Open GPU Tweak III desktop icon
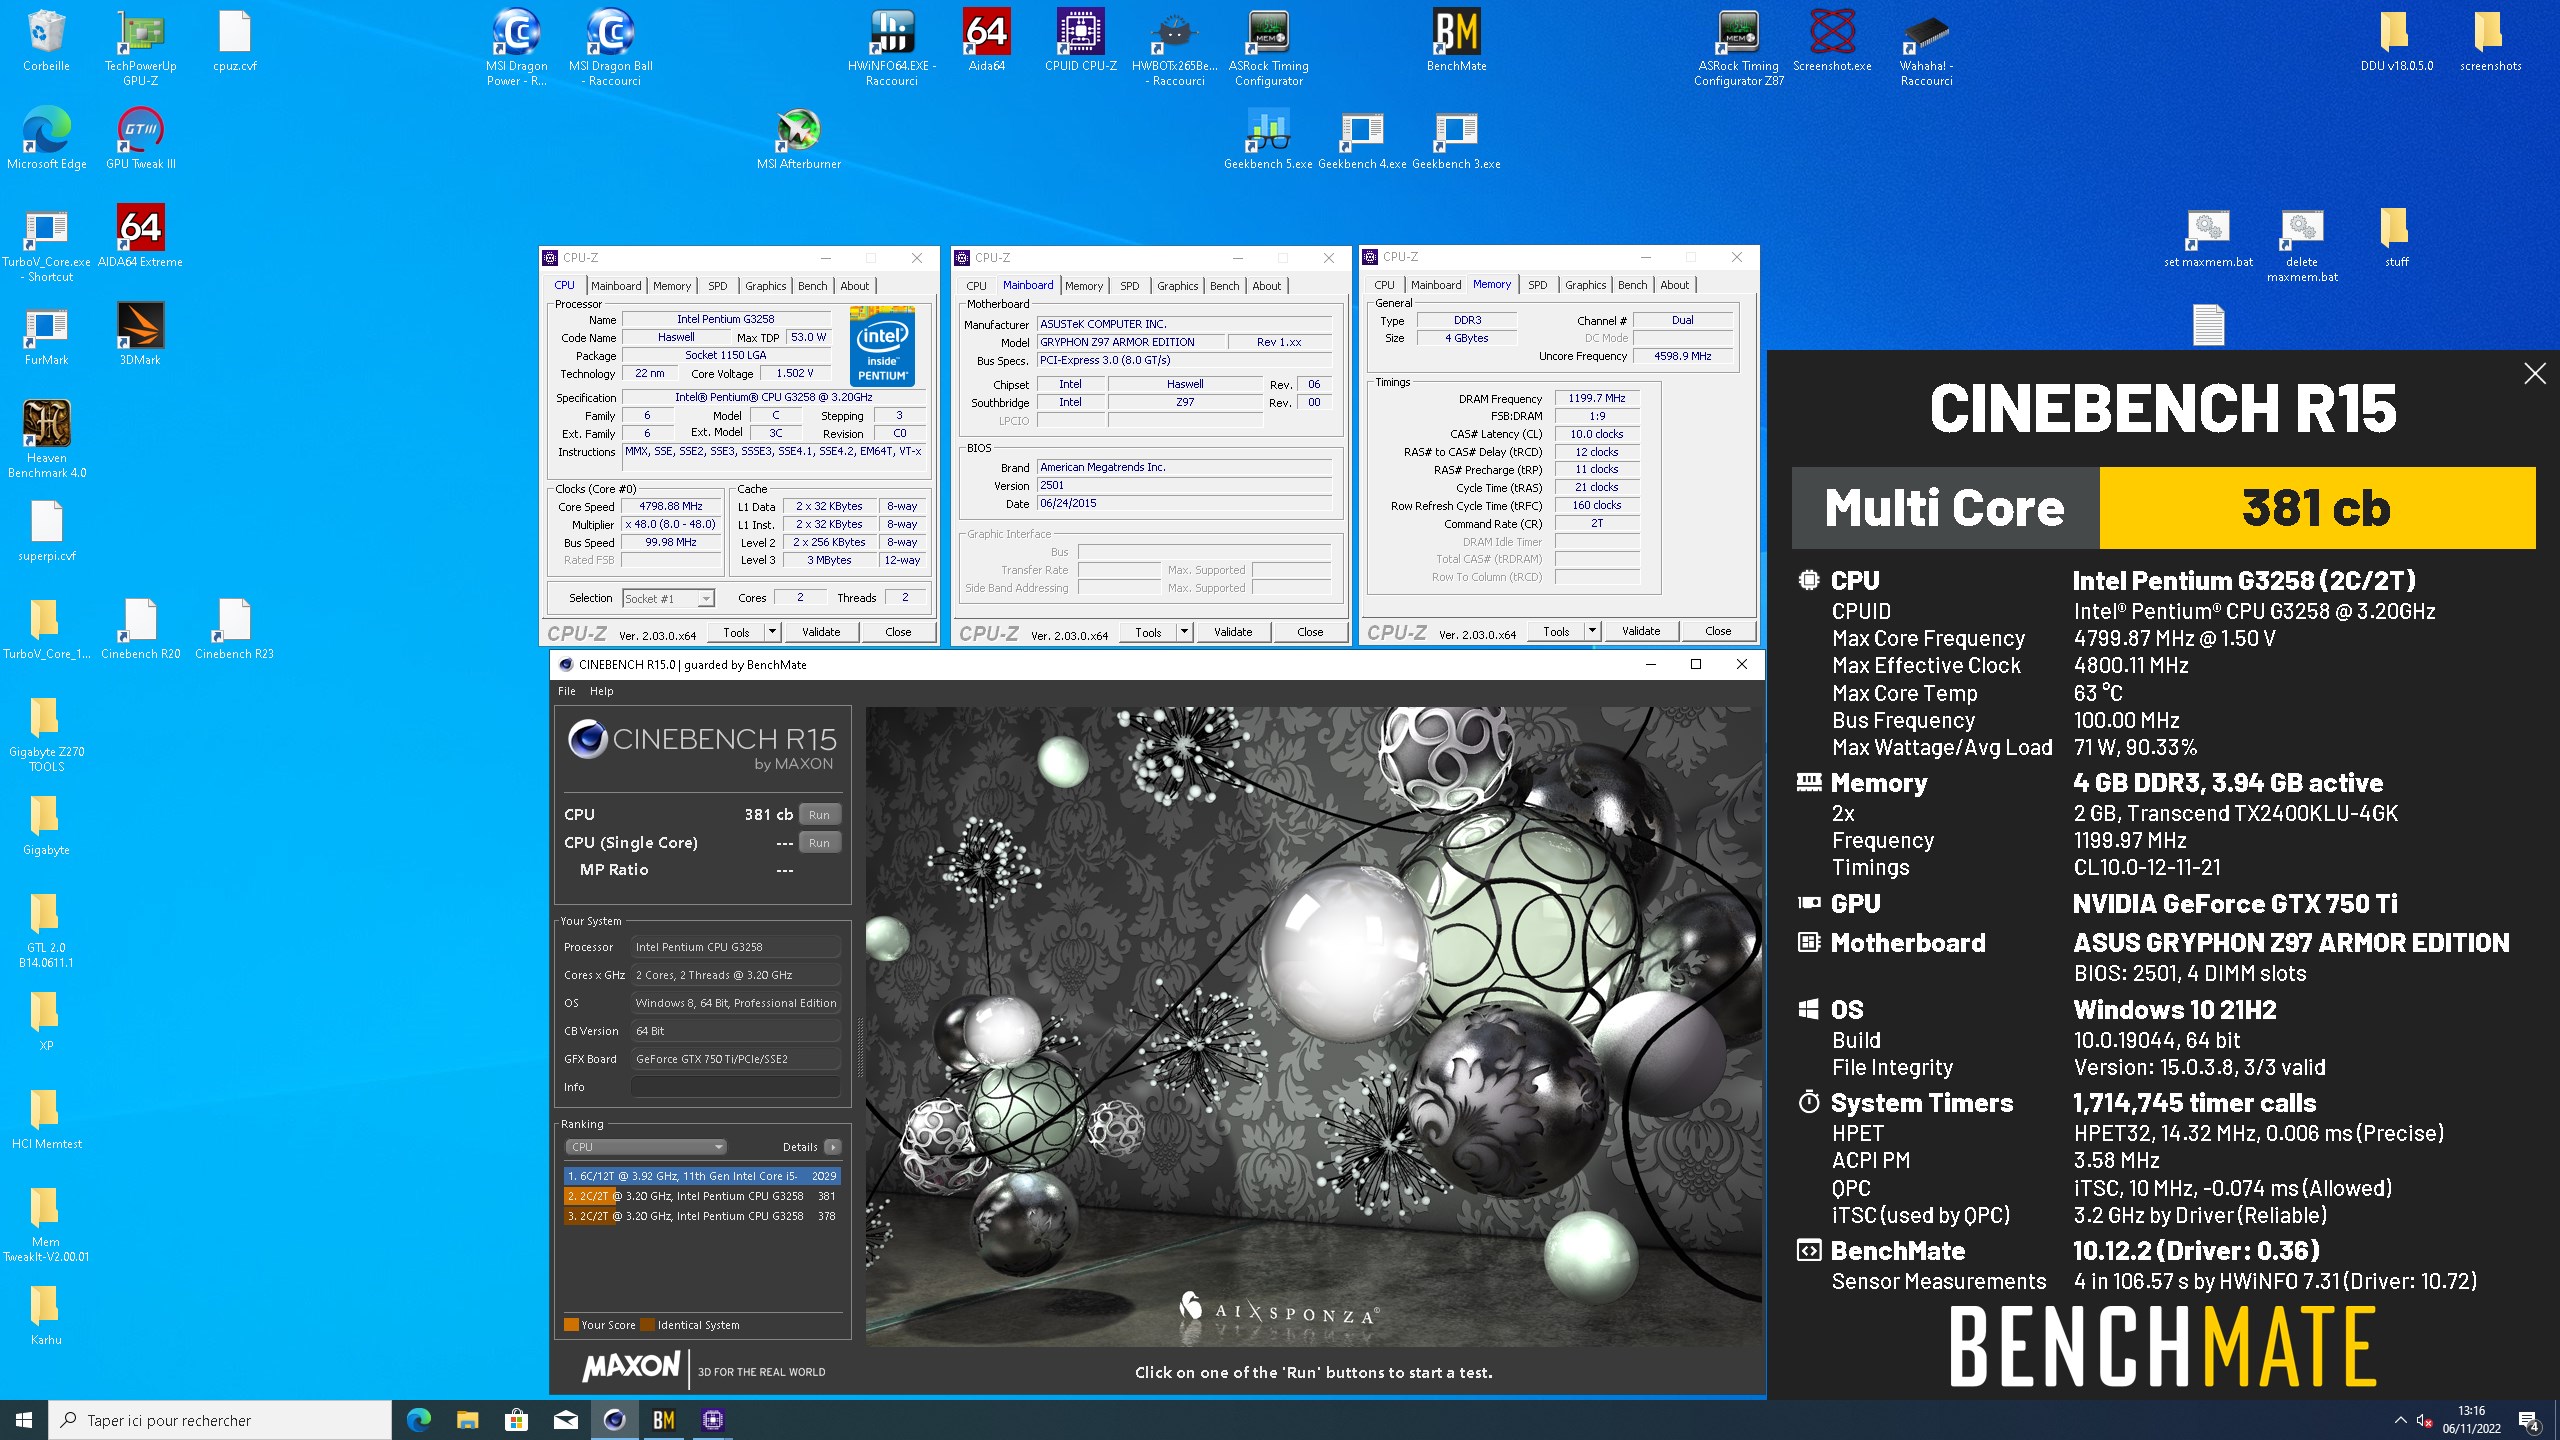 [140, 139]
